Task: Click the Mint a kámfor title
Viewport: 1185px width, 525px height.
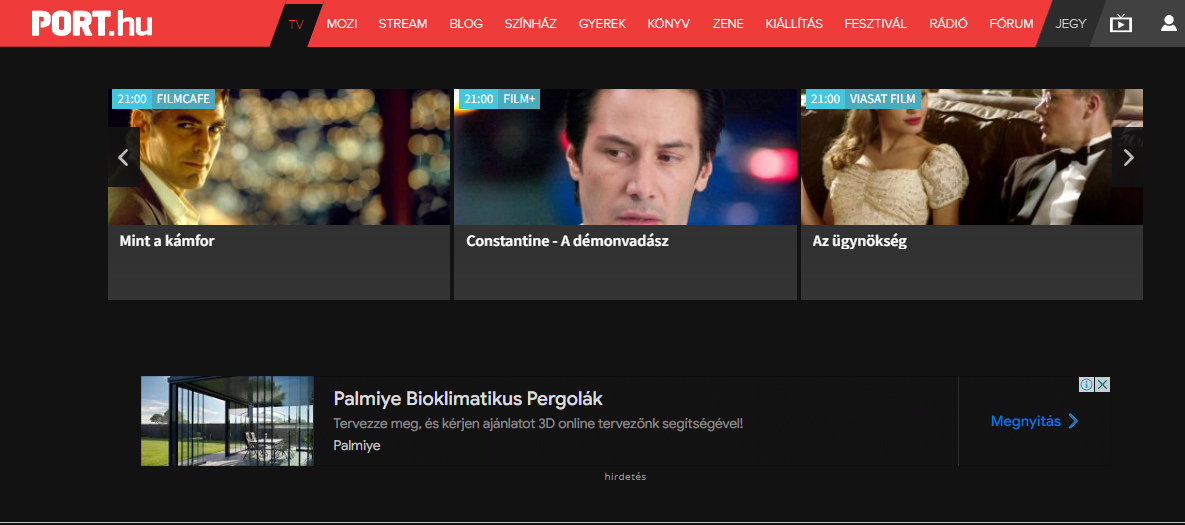Action: pos(167,242)
